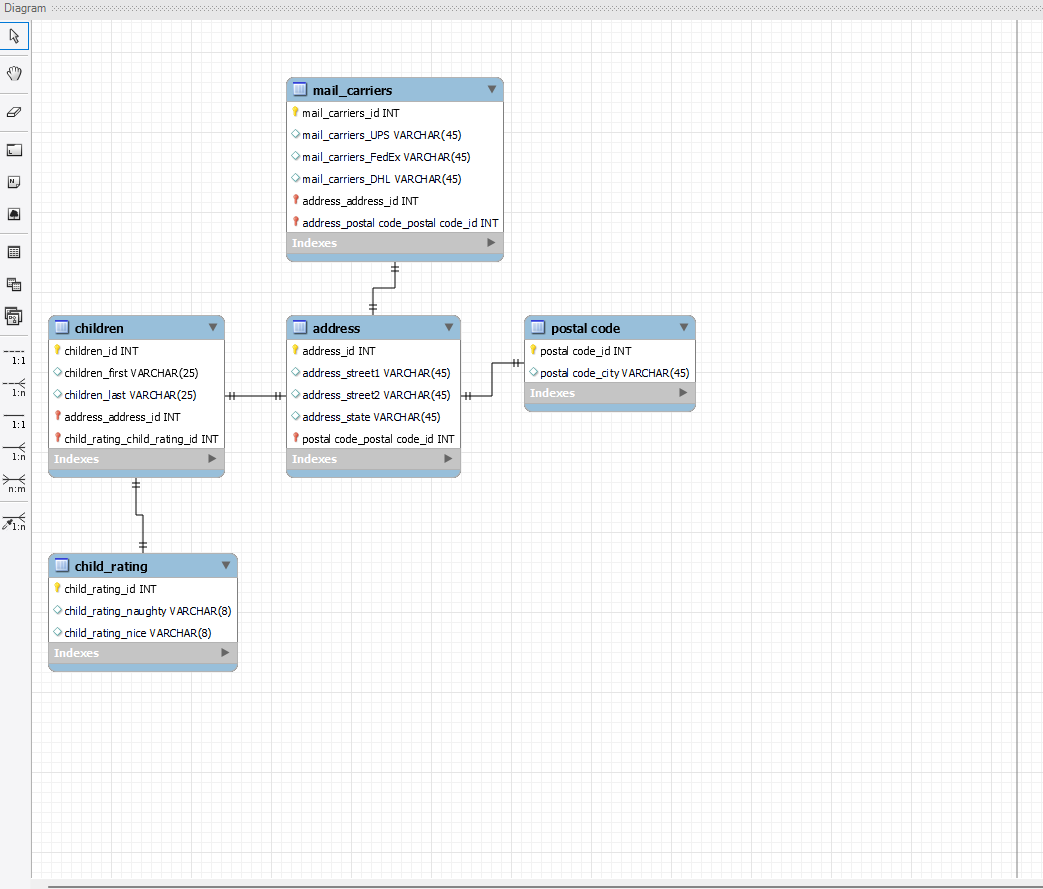This screenshot has height=889, width=1043.
Task: Pick the 1:n existing columns relationship tool
Action: point(14,522)
